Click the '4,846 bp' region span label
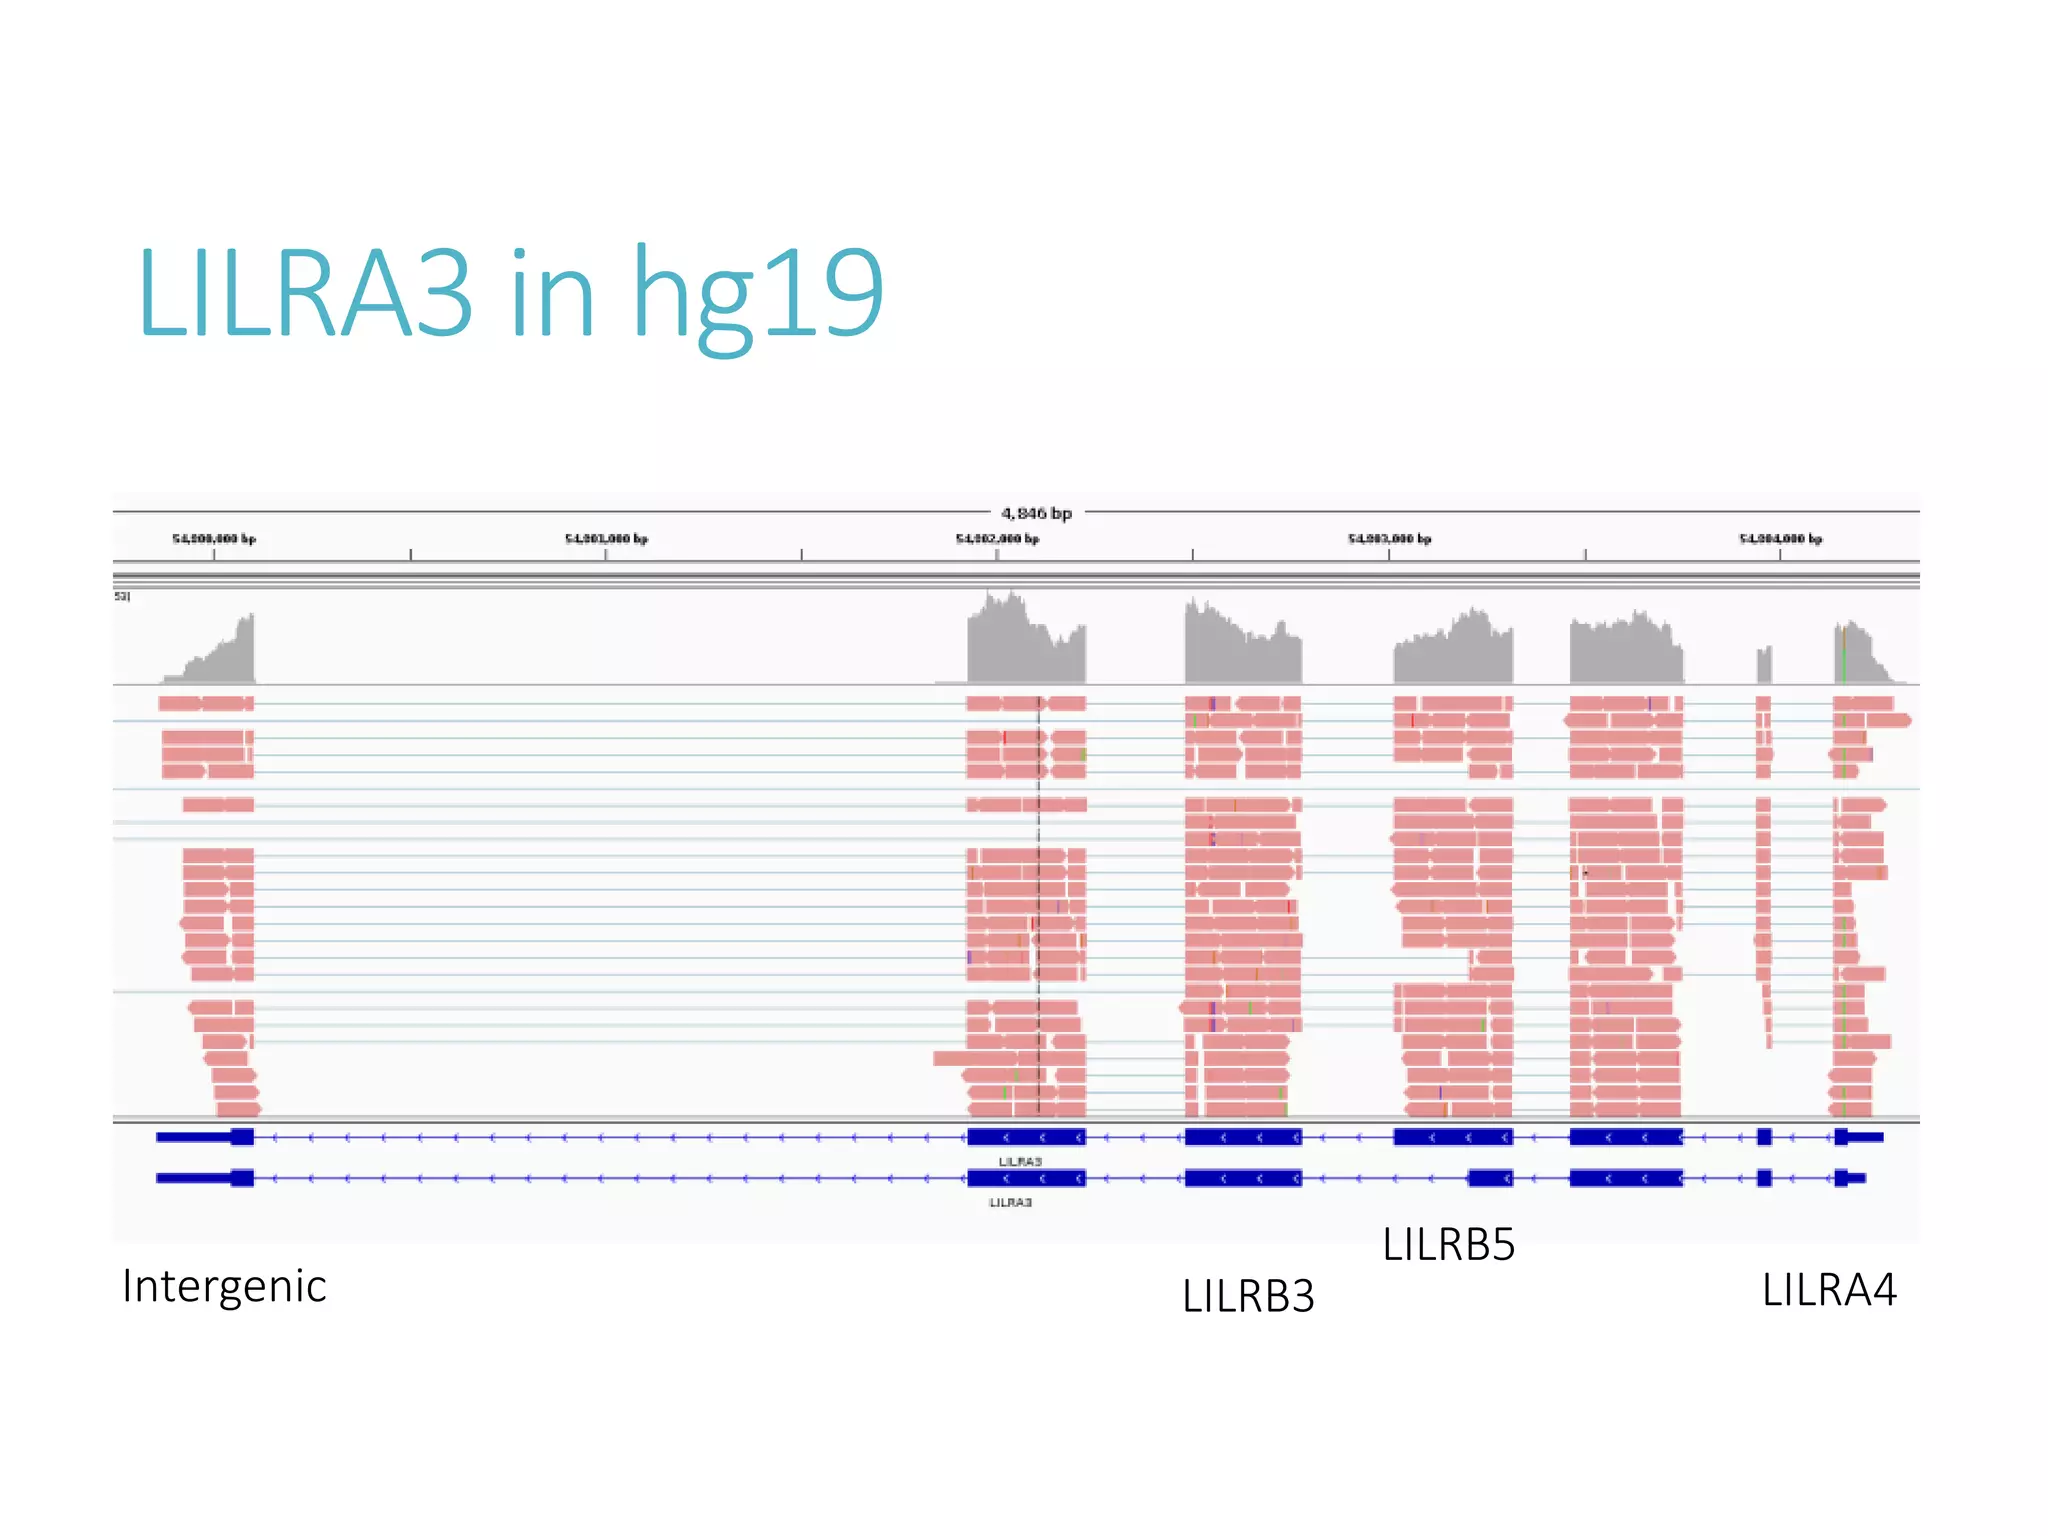This screenshot has height=1536, width=2048. [1036, 513]
